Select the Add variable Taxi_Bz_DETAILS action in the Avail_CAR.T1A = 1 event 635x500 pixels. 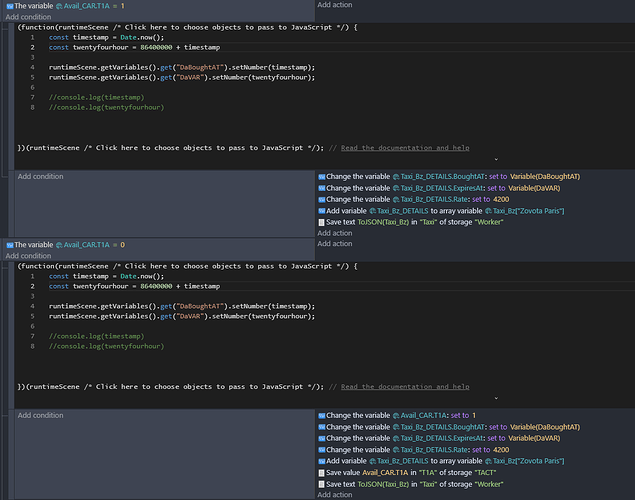coord(441,211)
